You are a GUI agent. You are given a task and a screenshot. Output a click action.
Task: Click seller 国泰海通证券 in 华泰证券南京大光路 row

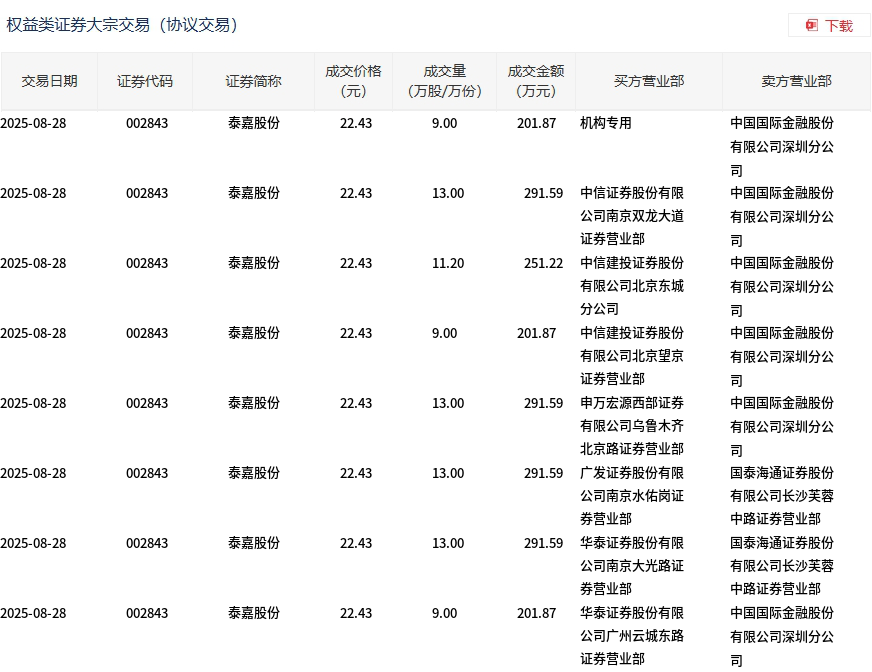[782, 566]
